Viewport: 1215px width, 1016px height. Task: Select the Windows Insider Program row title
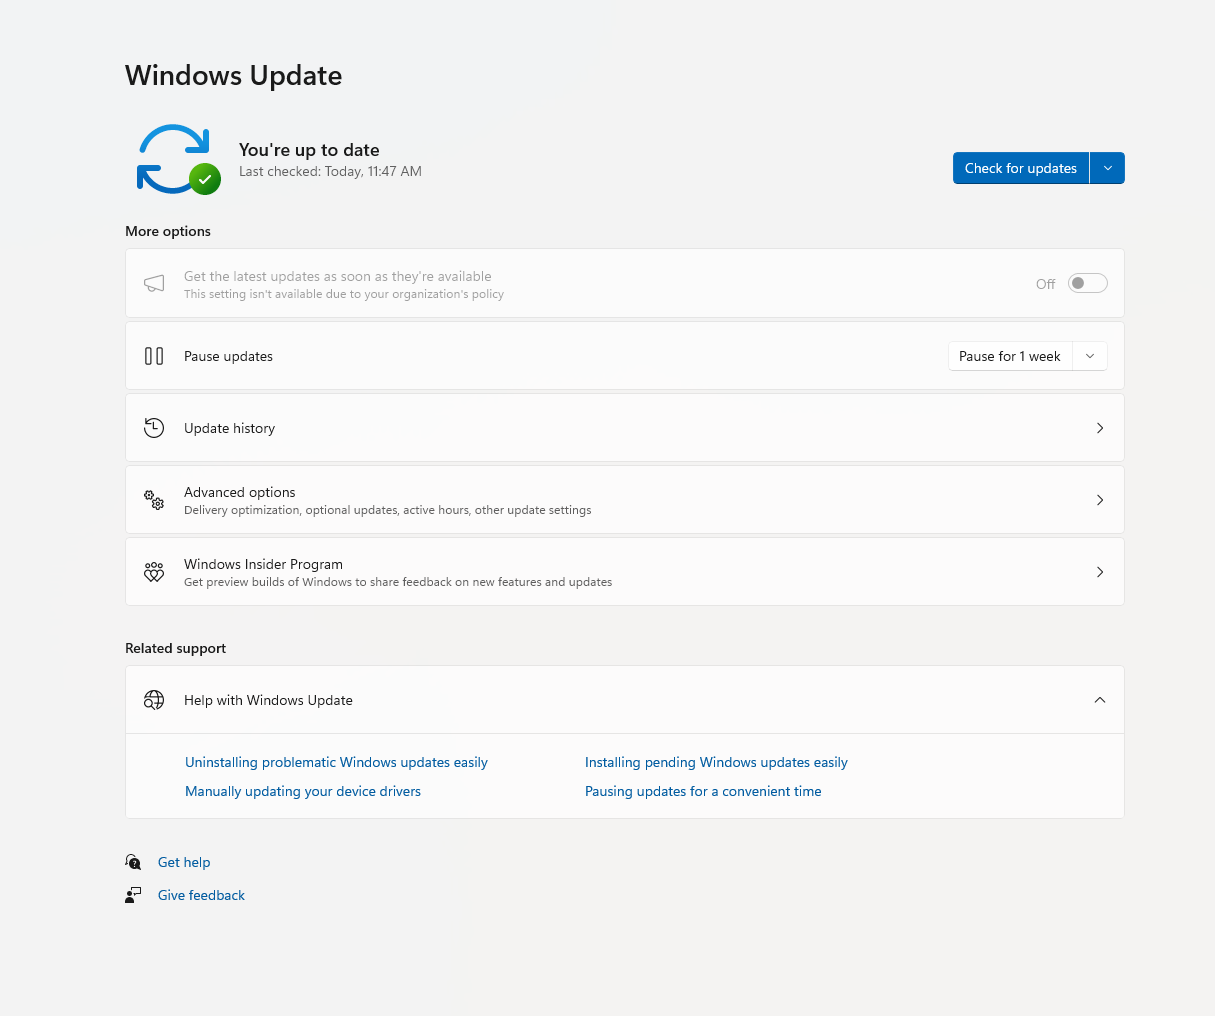coord(263,564)
